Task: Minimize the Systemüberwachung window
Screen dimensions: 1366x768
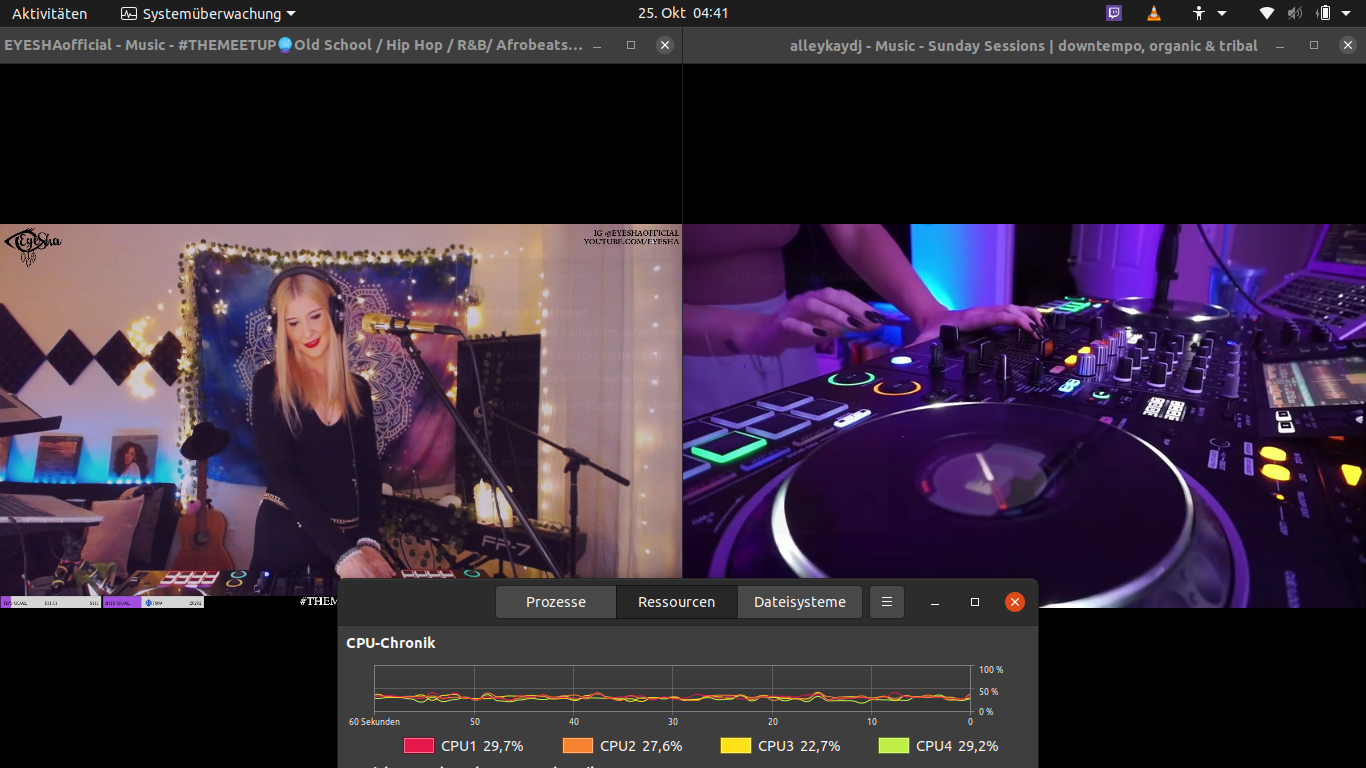Action: [x=935, y=602]
